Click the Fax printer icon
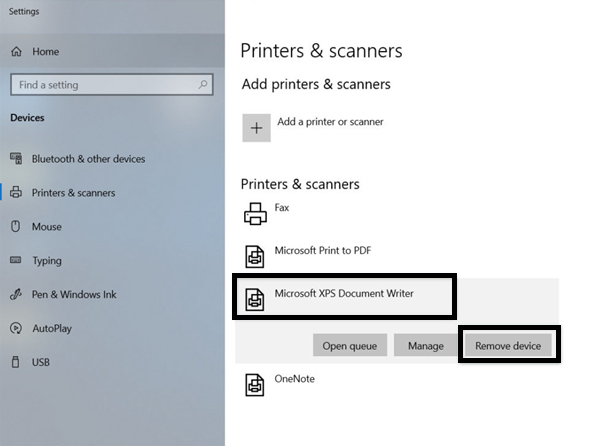Screen dimensions: 609x446 pyautogui.click(x=255, y=214)
